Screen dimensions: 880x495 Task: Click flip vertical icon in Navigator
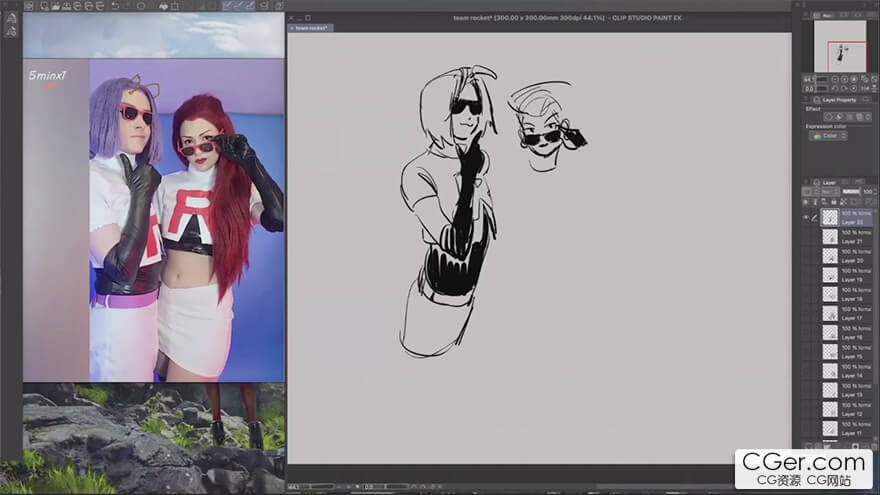[x=874, y=89]
